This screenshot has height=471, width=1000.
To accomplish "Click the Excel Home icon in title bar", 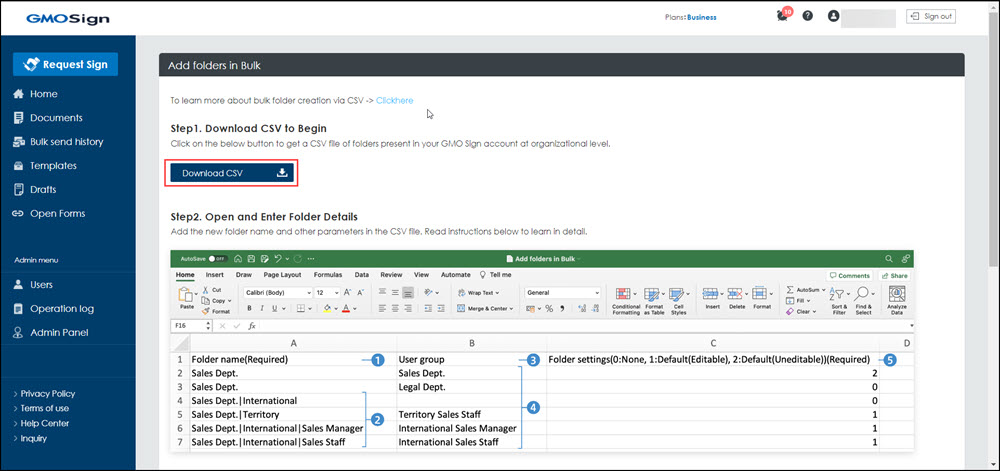I will click(x=237, y=259).
